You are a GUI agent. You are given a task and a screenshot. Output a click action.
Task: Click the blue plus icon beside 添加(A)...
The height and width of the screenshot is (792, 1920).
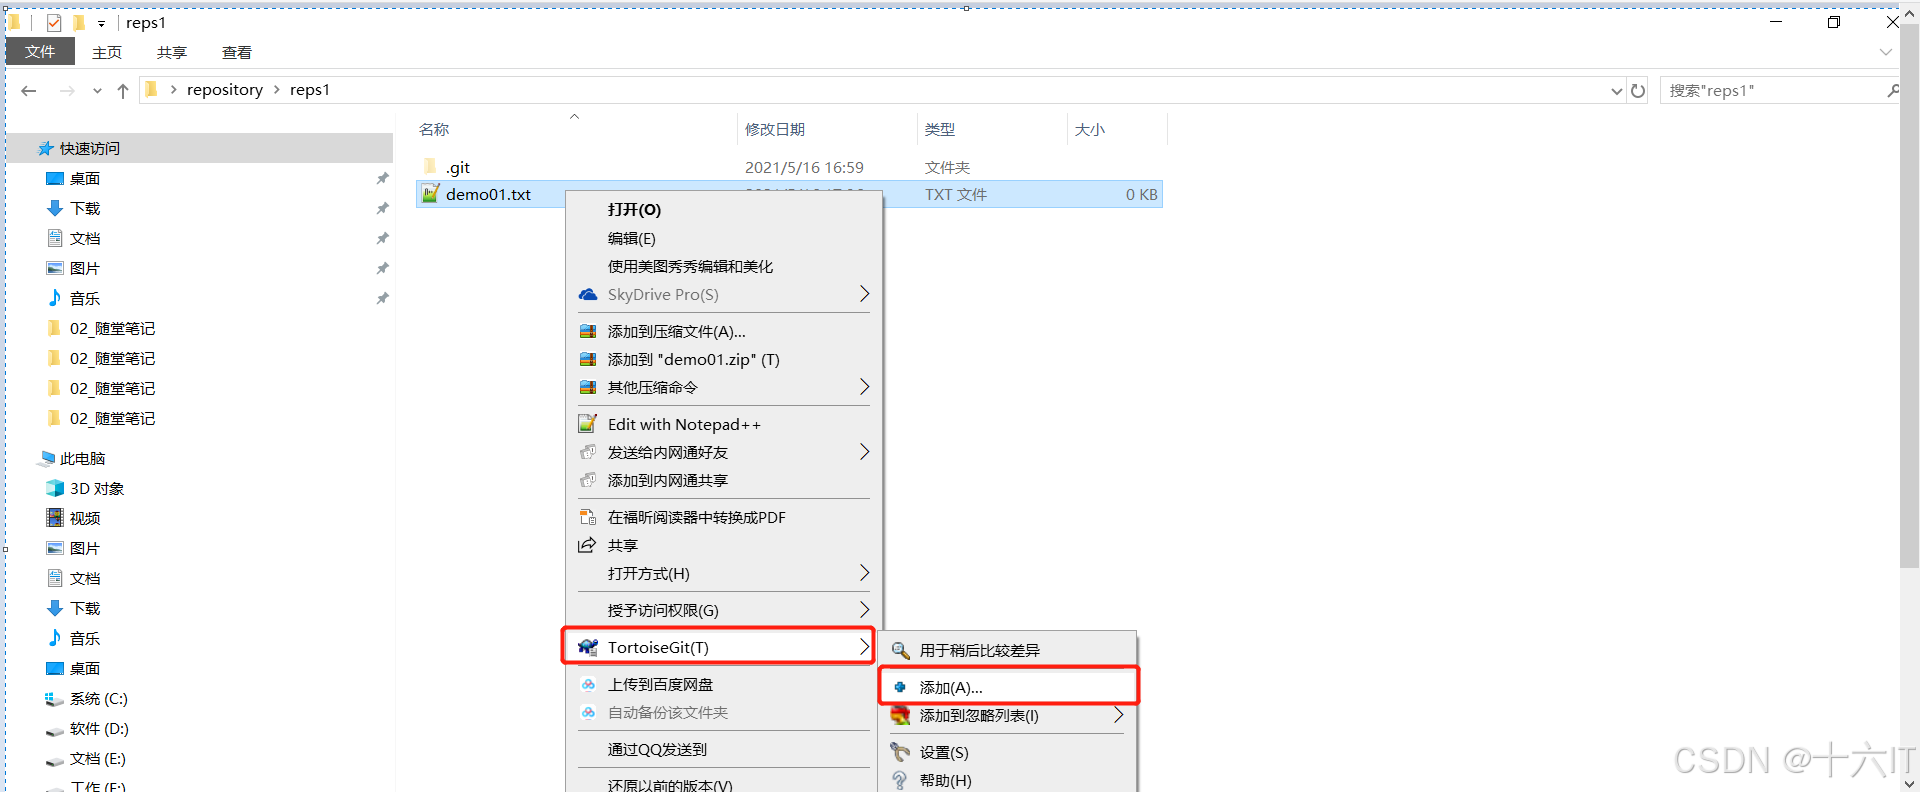click(900, 687)
